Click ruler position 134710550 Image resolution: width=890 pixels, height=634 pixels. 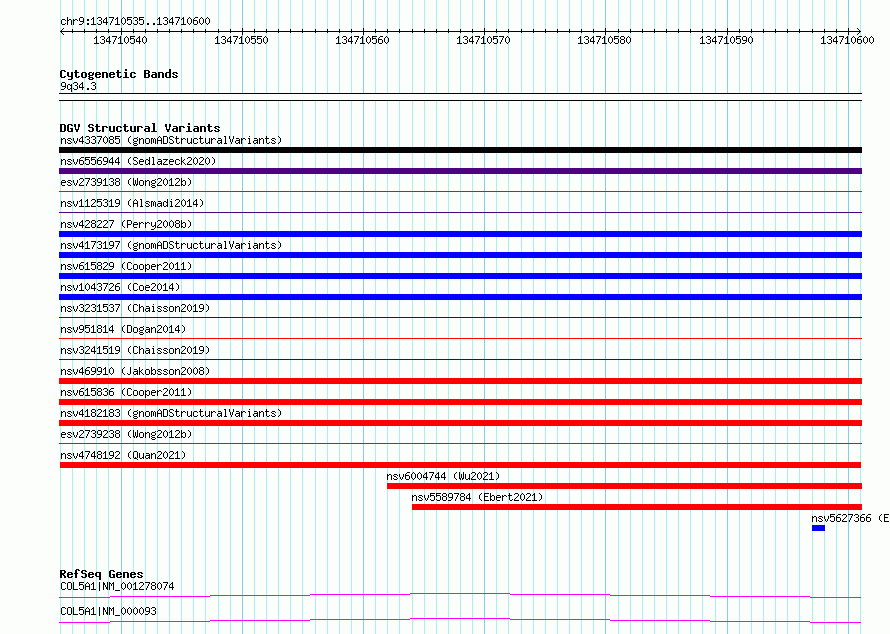point(241,40)
